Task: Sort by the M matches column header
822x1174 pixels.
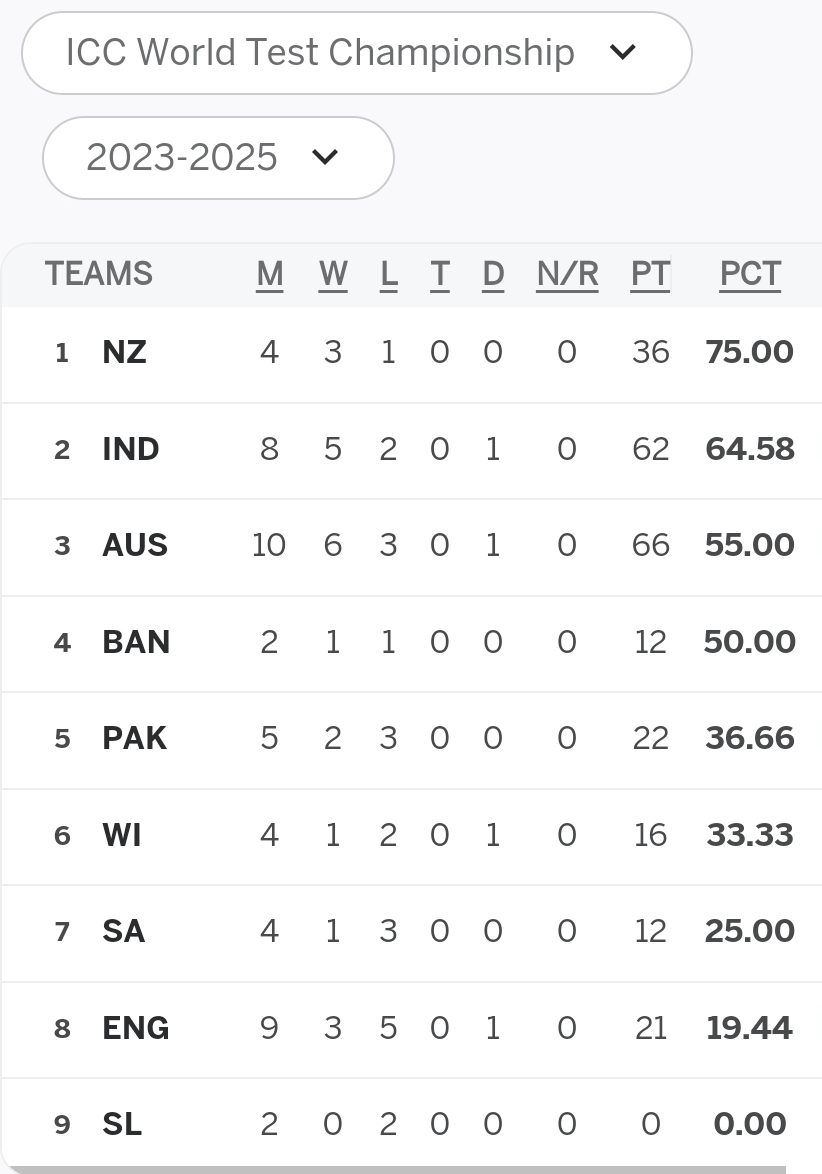Action: (270, 275)
